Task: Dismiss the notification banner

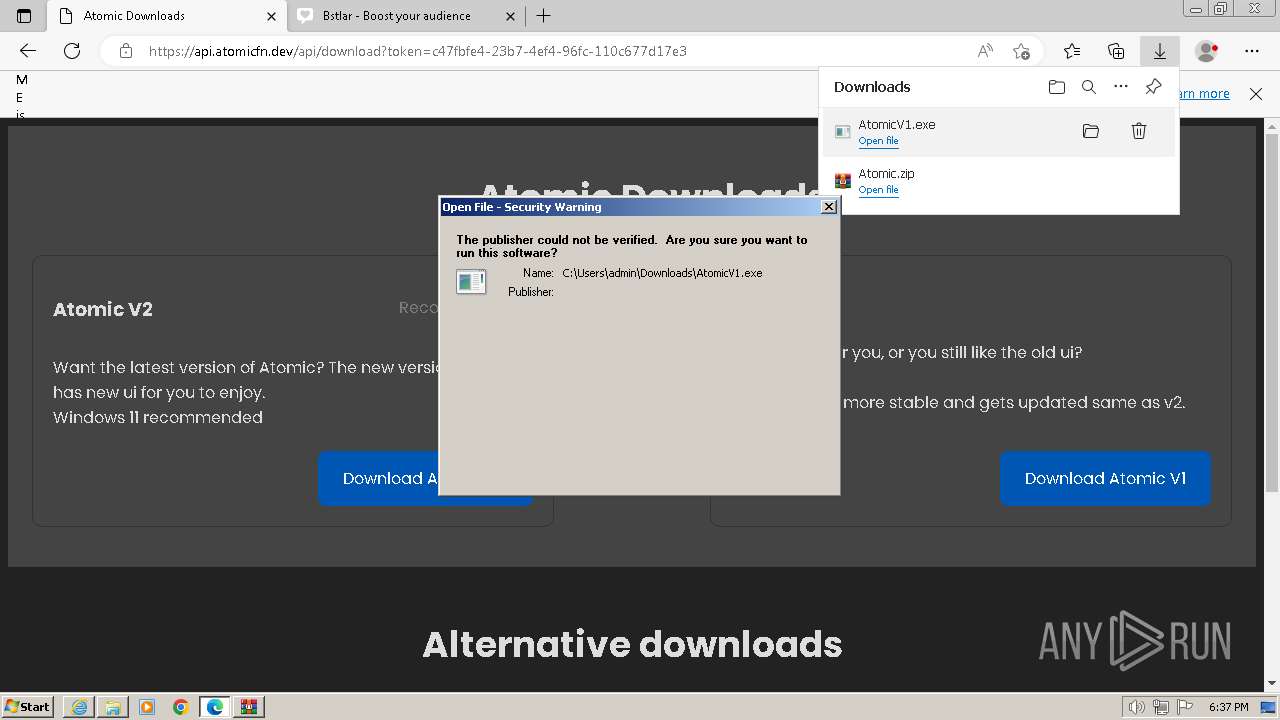Action: pos(1256,93)
